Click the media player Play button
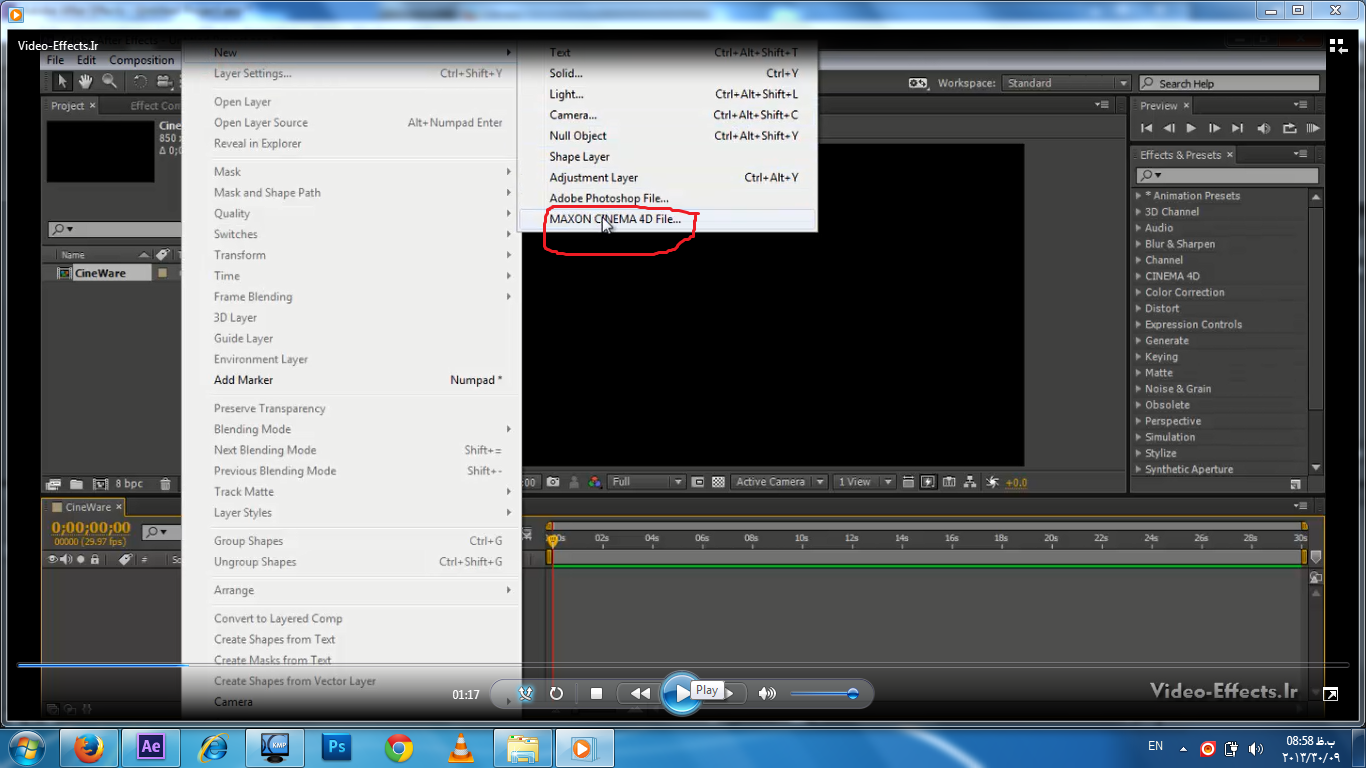The width and height of the screenshot is (1366, 768). tap(682, 693)
